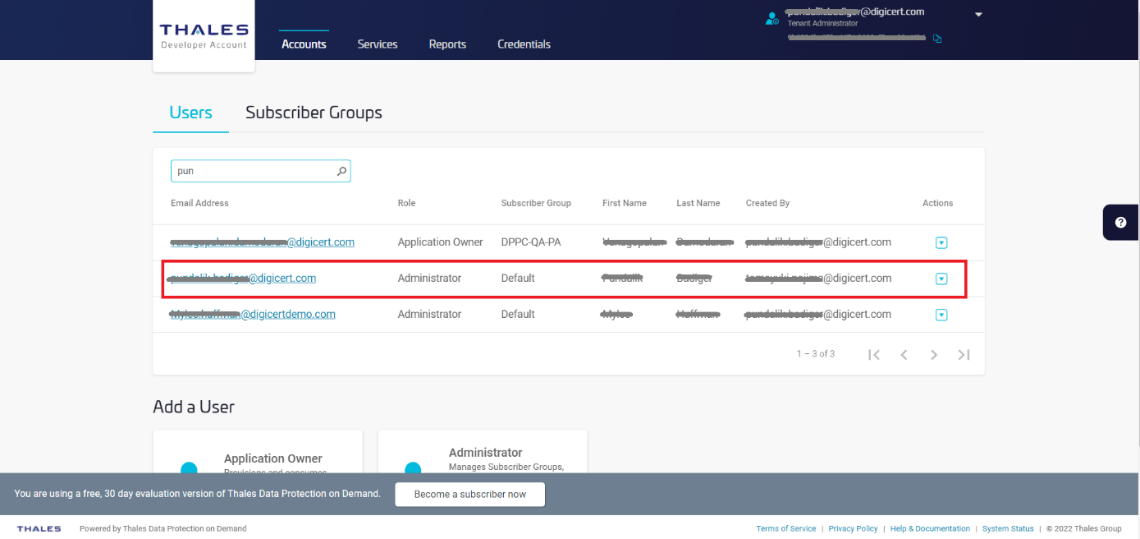Jump to the last page of users

964,354
